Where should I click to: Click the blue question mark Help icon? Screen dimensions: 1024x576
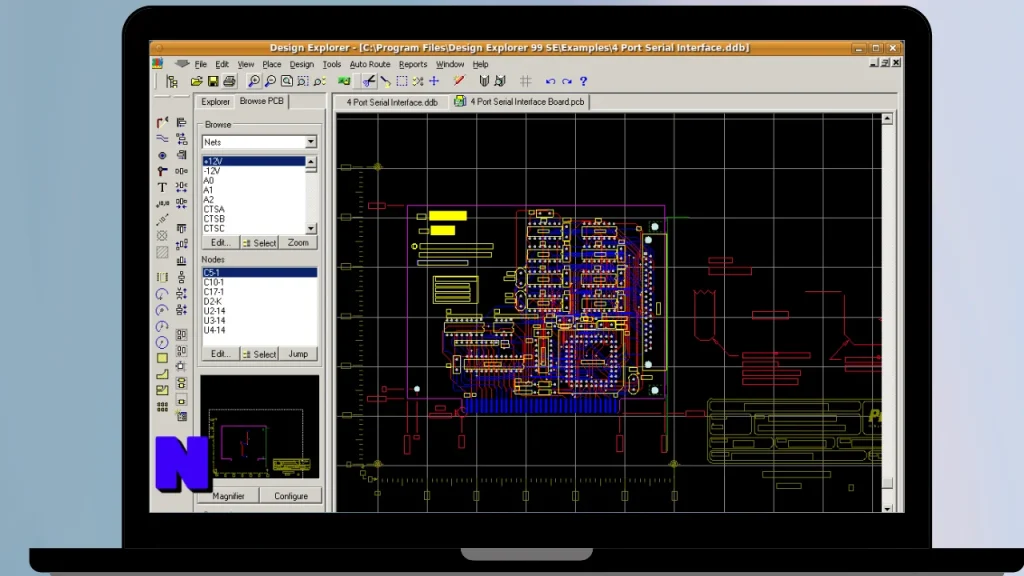pos(583,82)
